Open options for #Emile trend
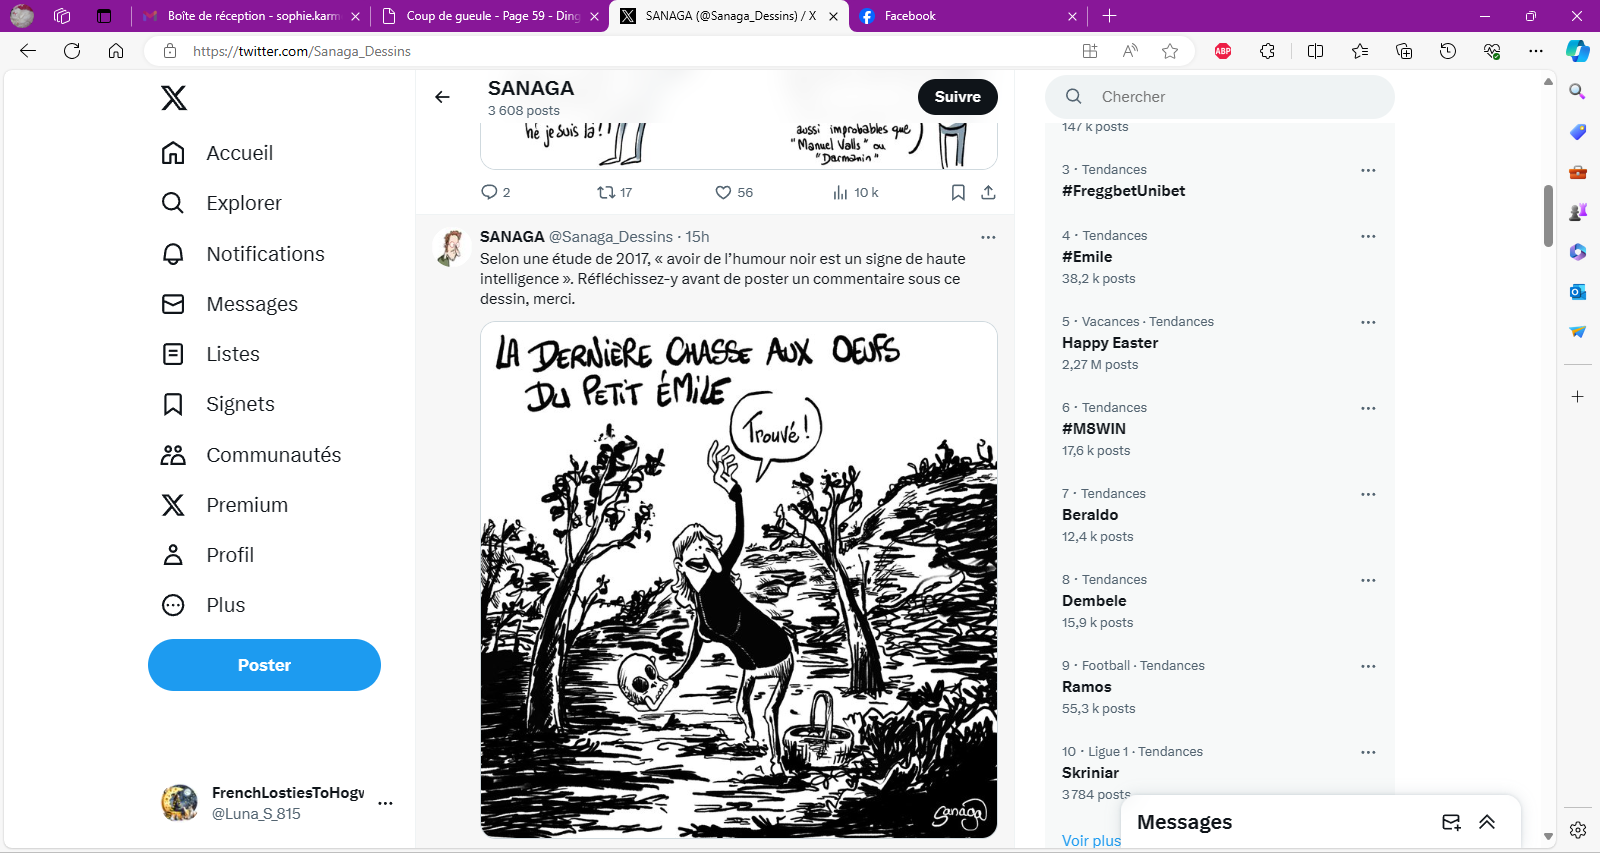This screenshot has height=853, width=1600. point(1368,236)
